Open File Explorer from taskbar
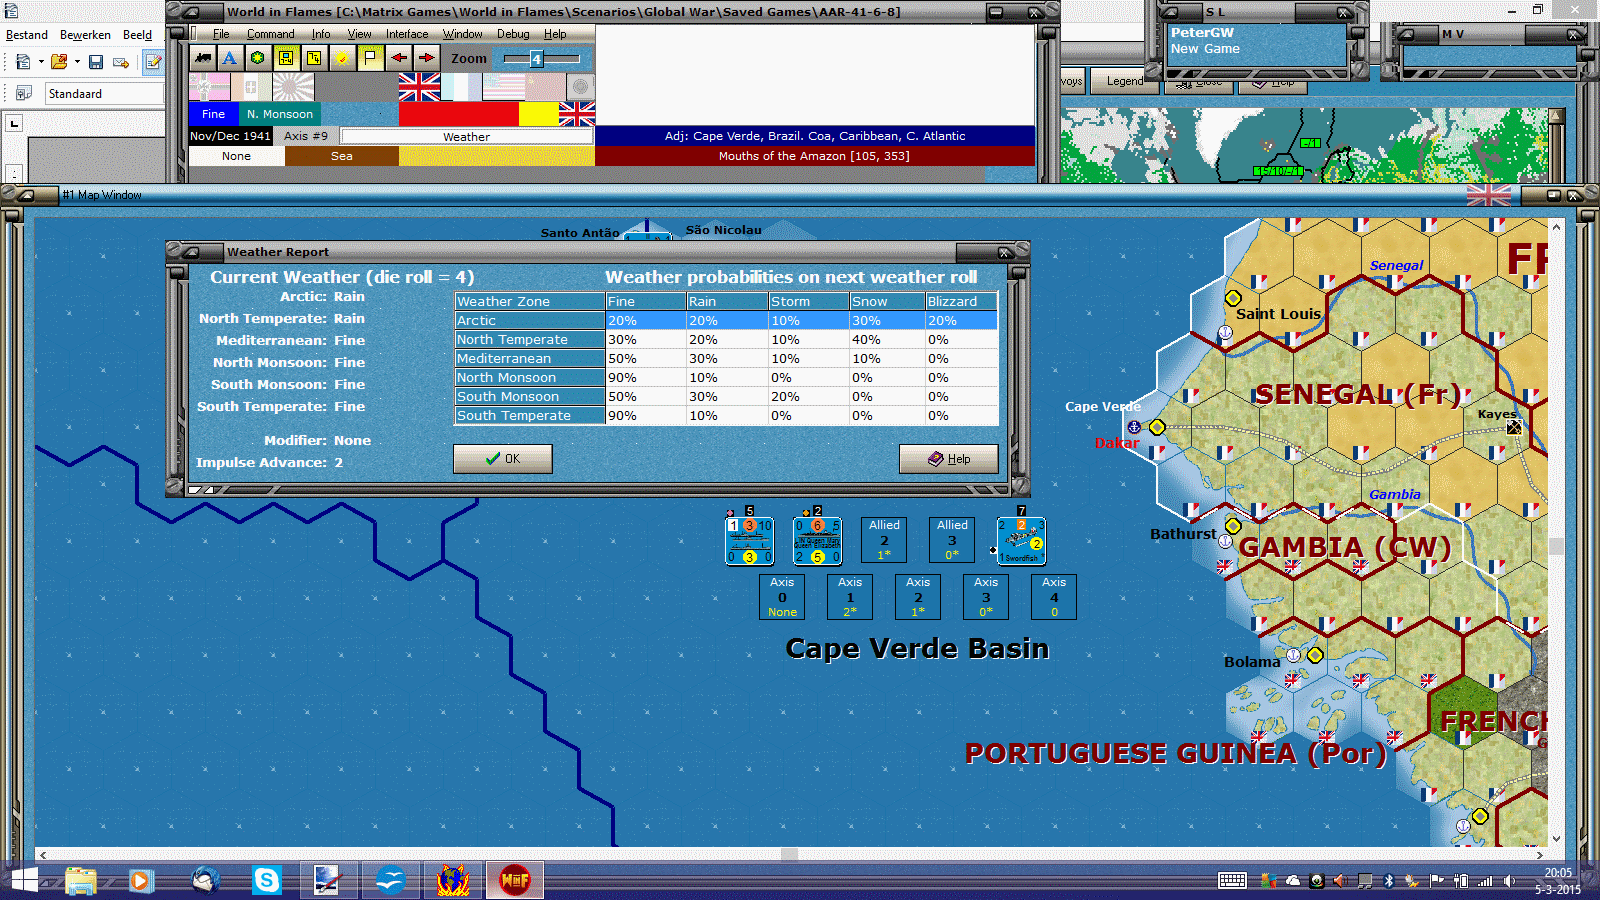 [80, 881]
